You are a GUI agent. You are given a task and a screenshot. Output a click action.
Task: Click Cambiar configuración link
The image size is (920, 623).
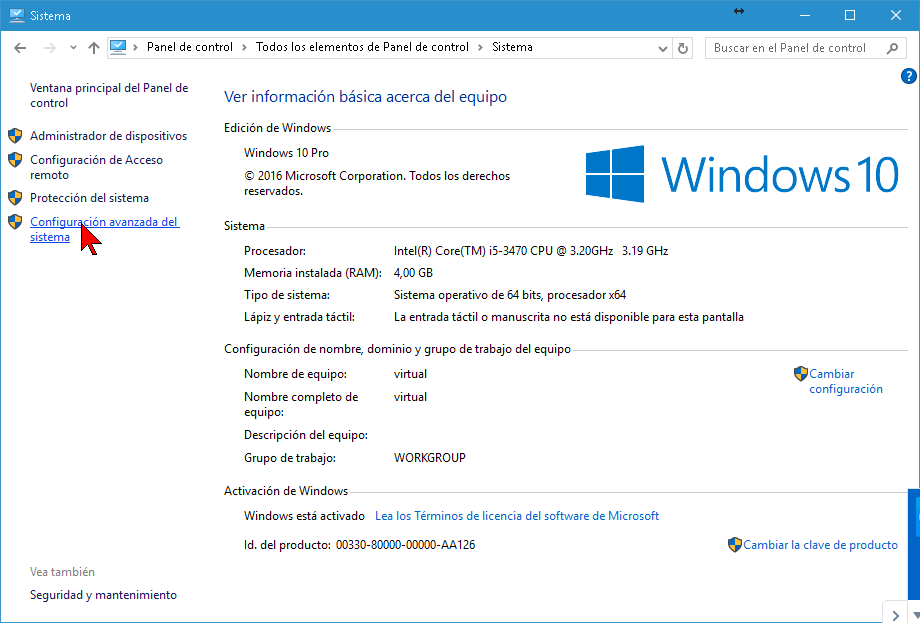845,381
